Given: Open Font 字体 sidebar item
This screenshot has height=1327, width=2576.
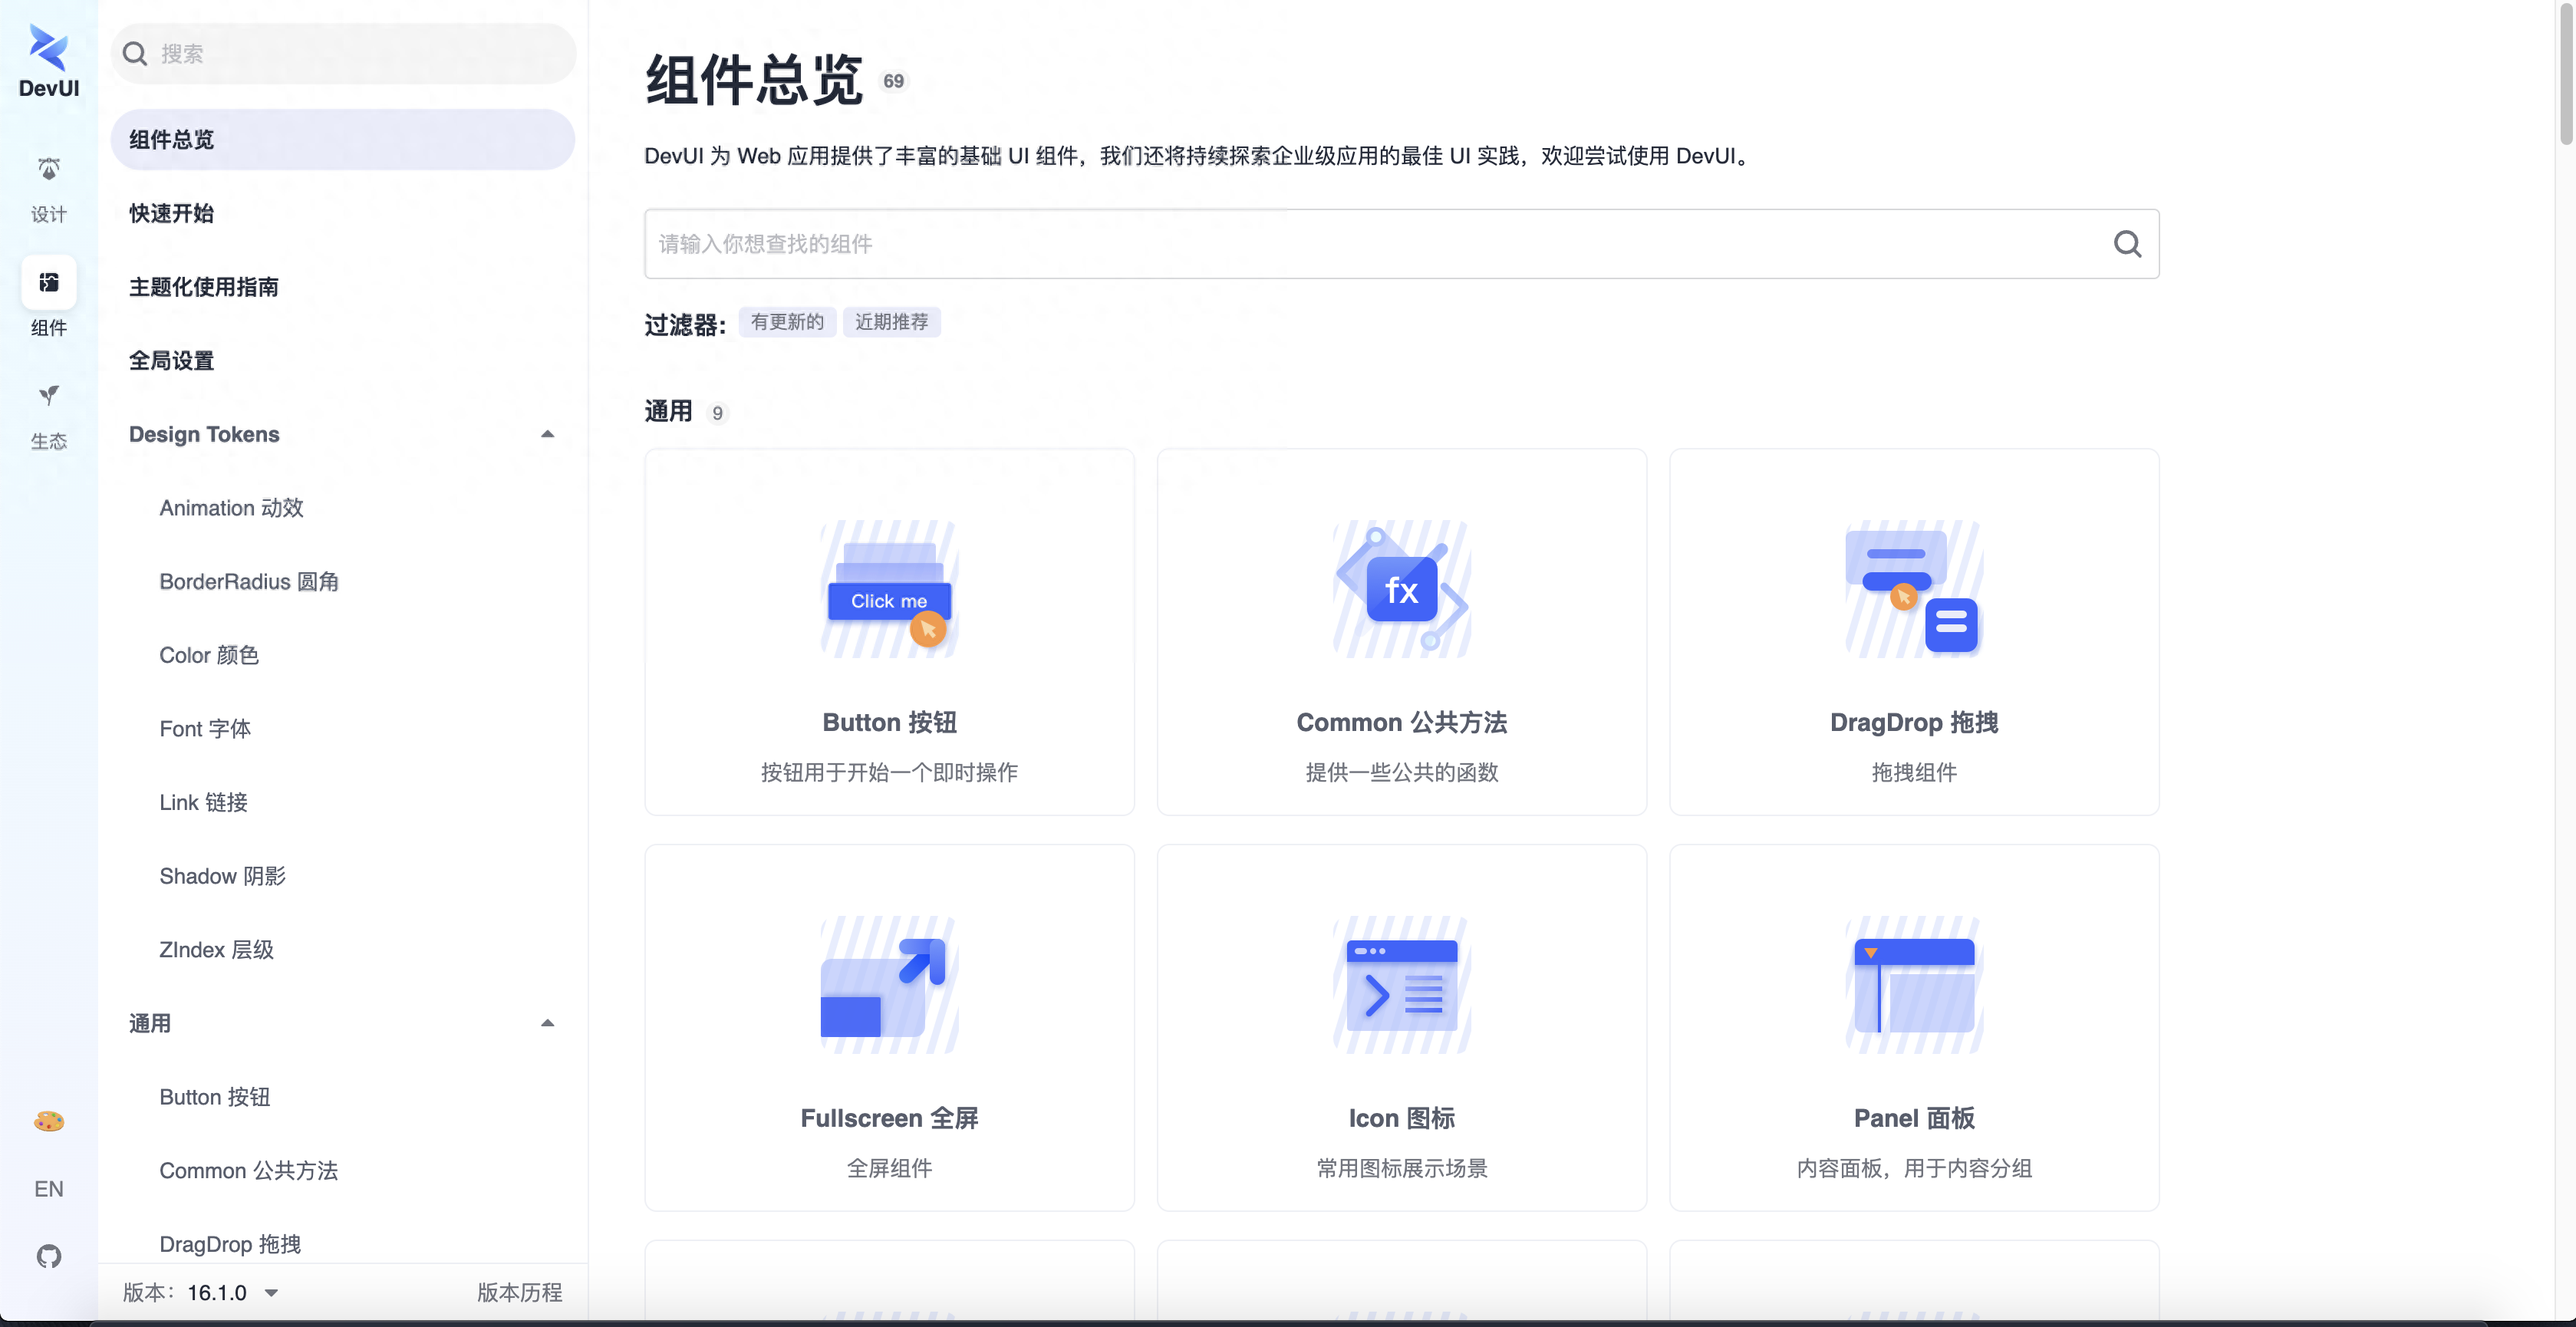Looking at the screenshot, I should pos(205,729).
